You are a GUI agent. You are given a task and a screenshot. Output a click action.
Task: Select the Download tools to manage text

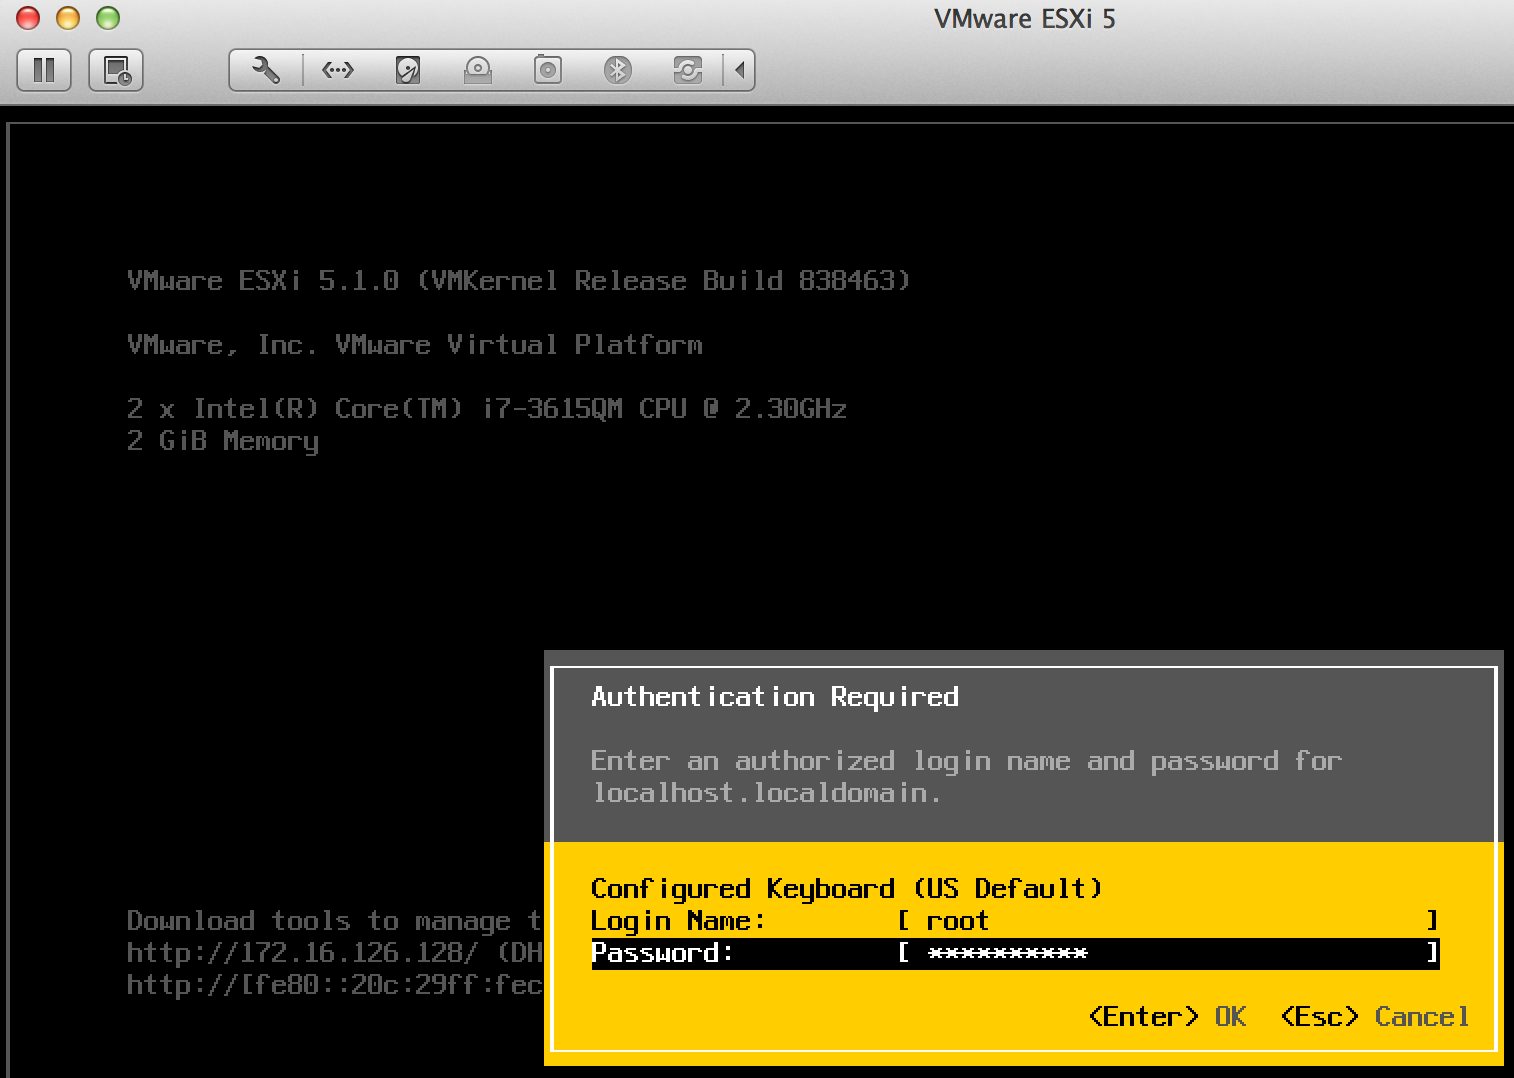click(x=334, y=921)
